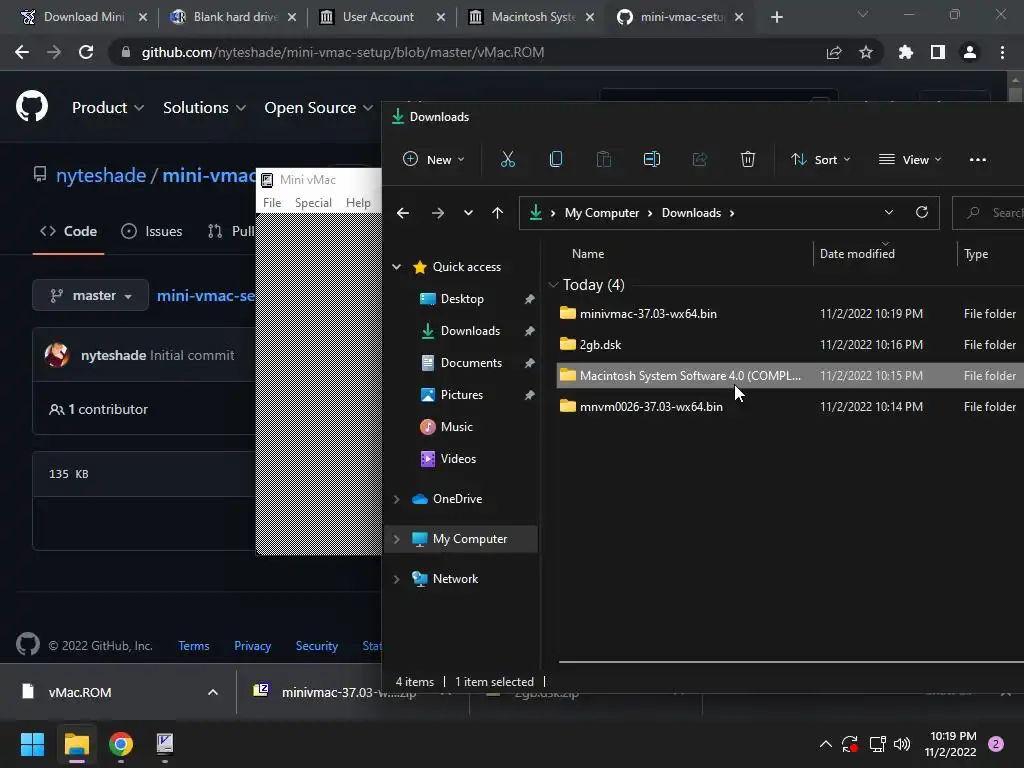Open the notification badge in the tray
Image resolution: width=1024 pixels, height=768 pixels.
(x=996, y=744)
